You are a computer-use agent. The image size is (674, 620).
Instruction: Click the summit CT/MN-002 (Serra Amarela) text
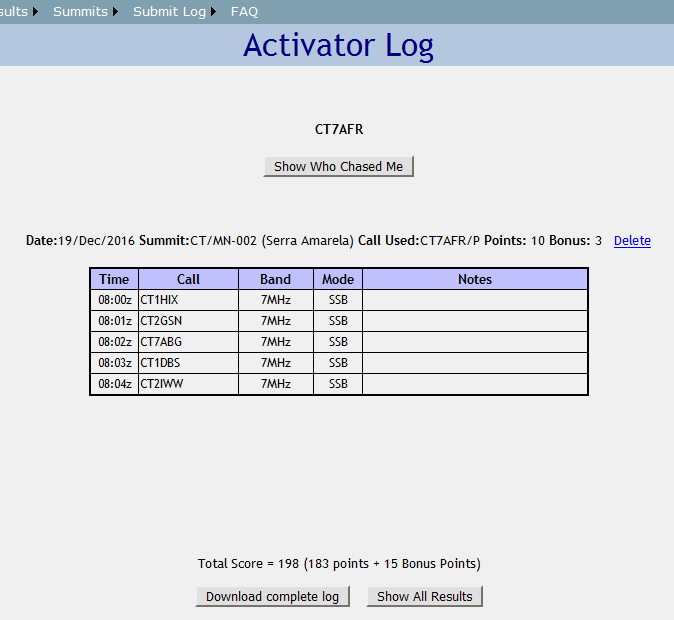271,240
